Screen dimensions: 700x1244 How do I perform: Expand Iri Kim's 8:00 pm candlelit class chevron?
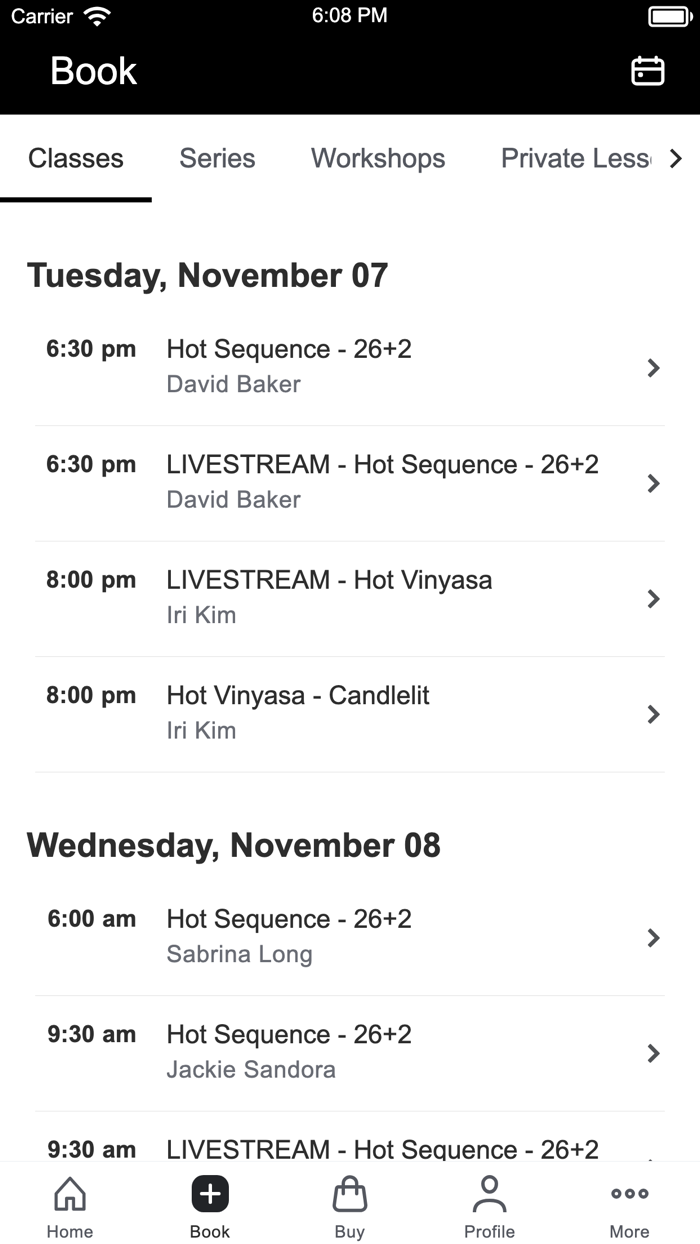point(654,714)
